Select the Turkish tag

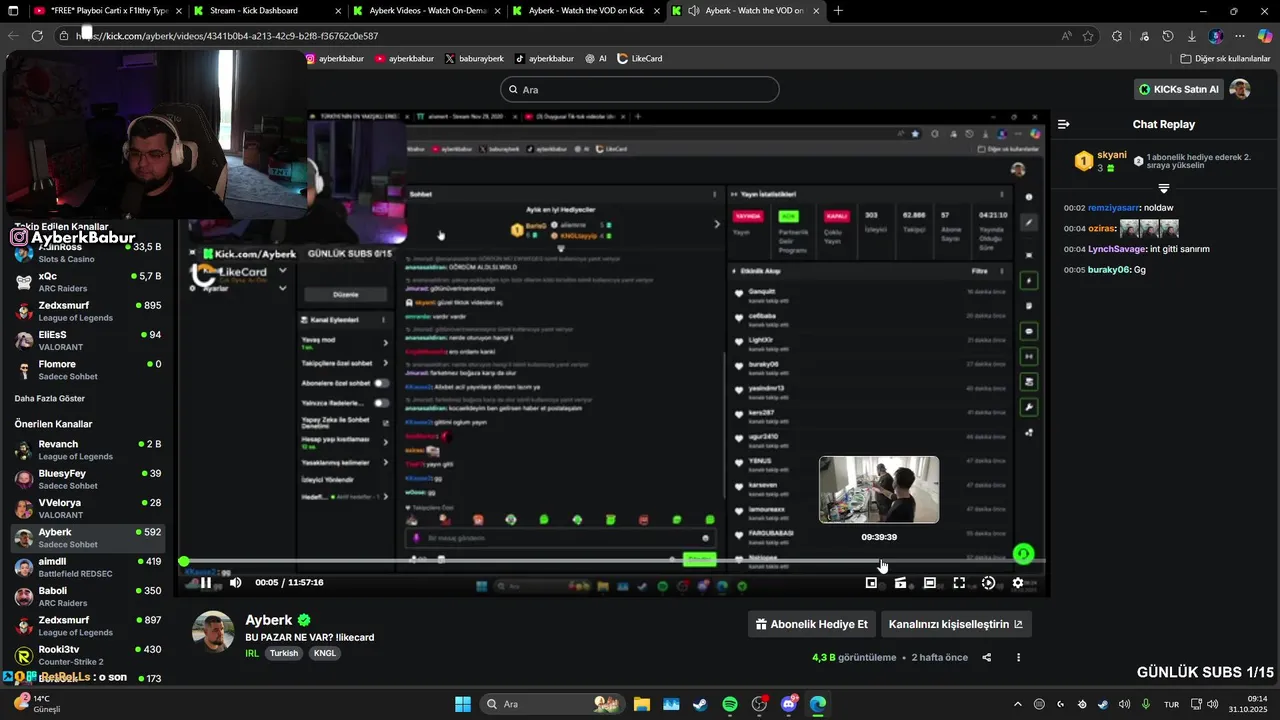click(284, 653)
